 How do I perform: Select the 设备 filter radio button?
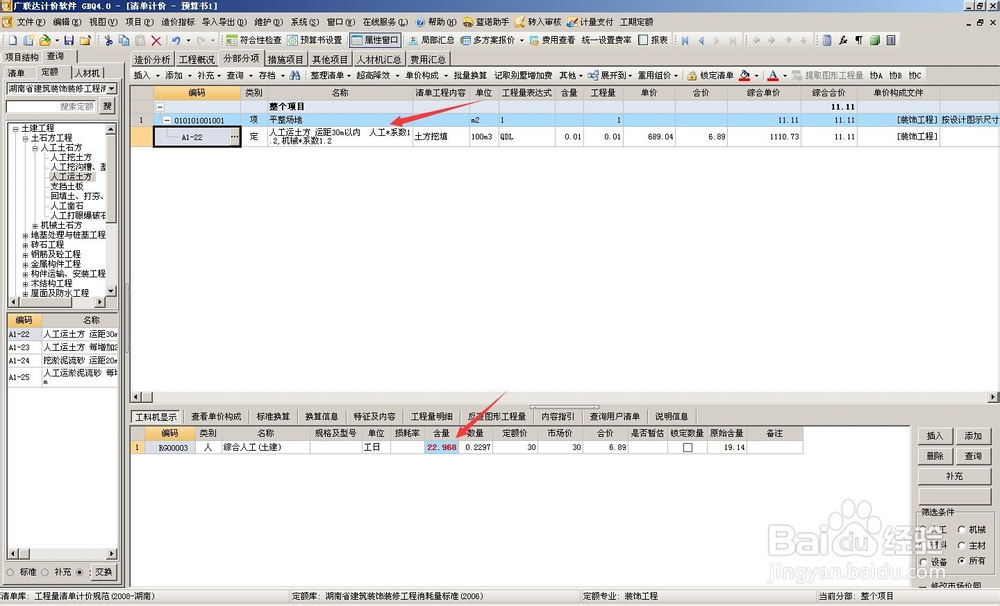point(923,561)
